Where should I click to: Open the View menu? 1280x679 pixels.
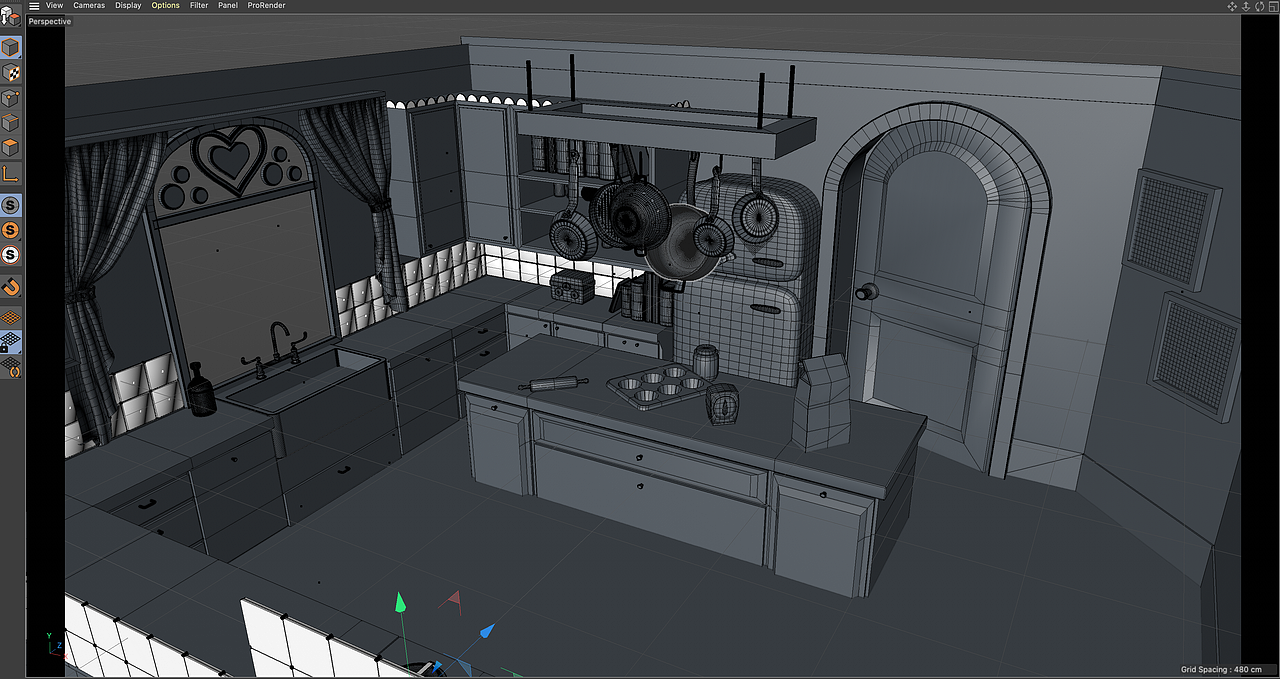[55, 6]
